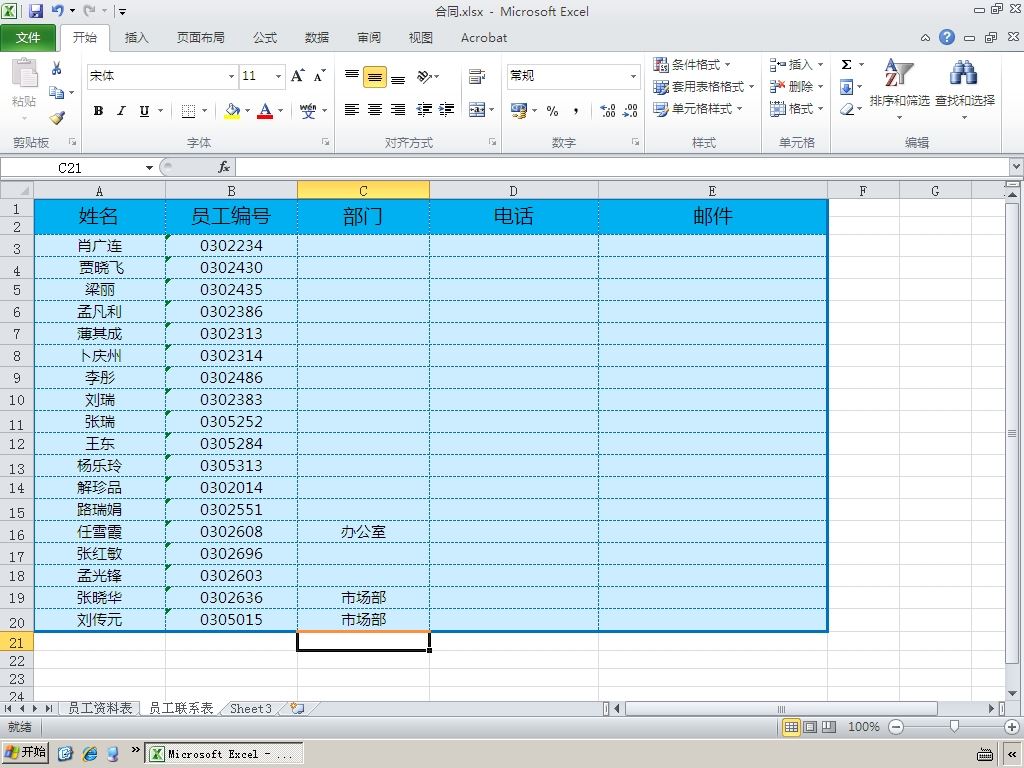The image size is (1024, 768).
Task: Click the Clear eraser icon
Action: coord(846,108)
